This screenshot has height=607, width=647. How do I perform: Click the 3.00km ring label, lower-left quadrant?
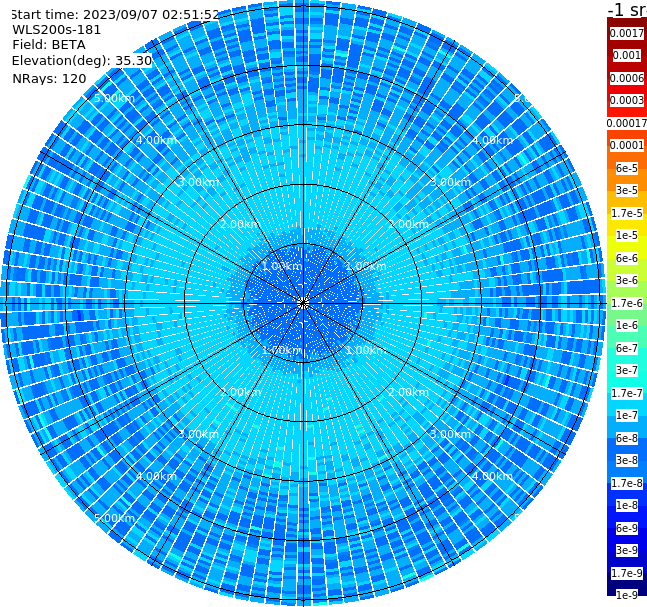click(198, 434)
